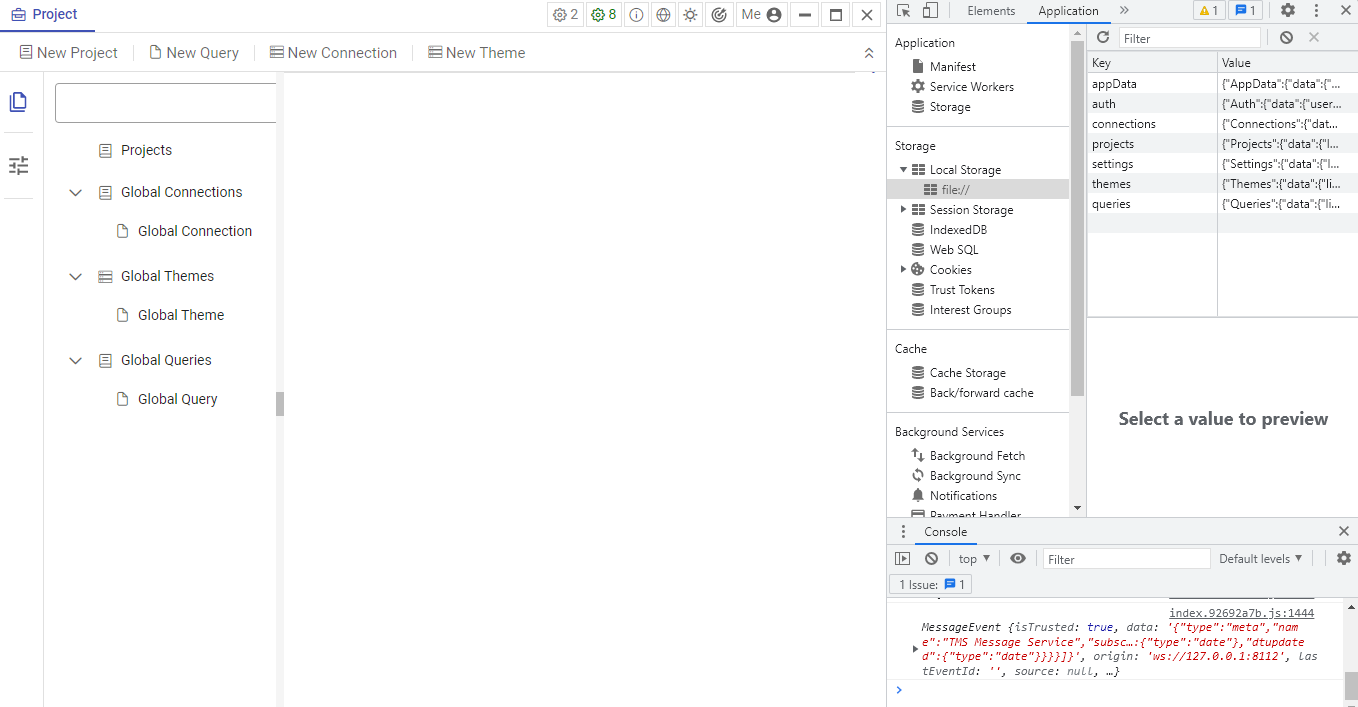Screen dimensions: 1358x707
Task: Clear all console messages
Action: [x=930, y=558]
